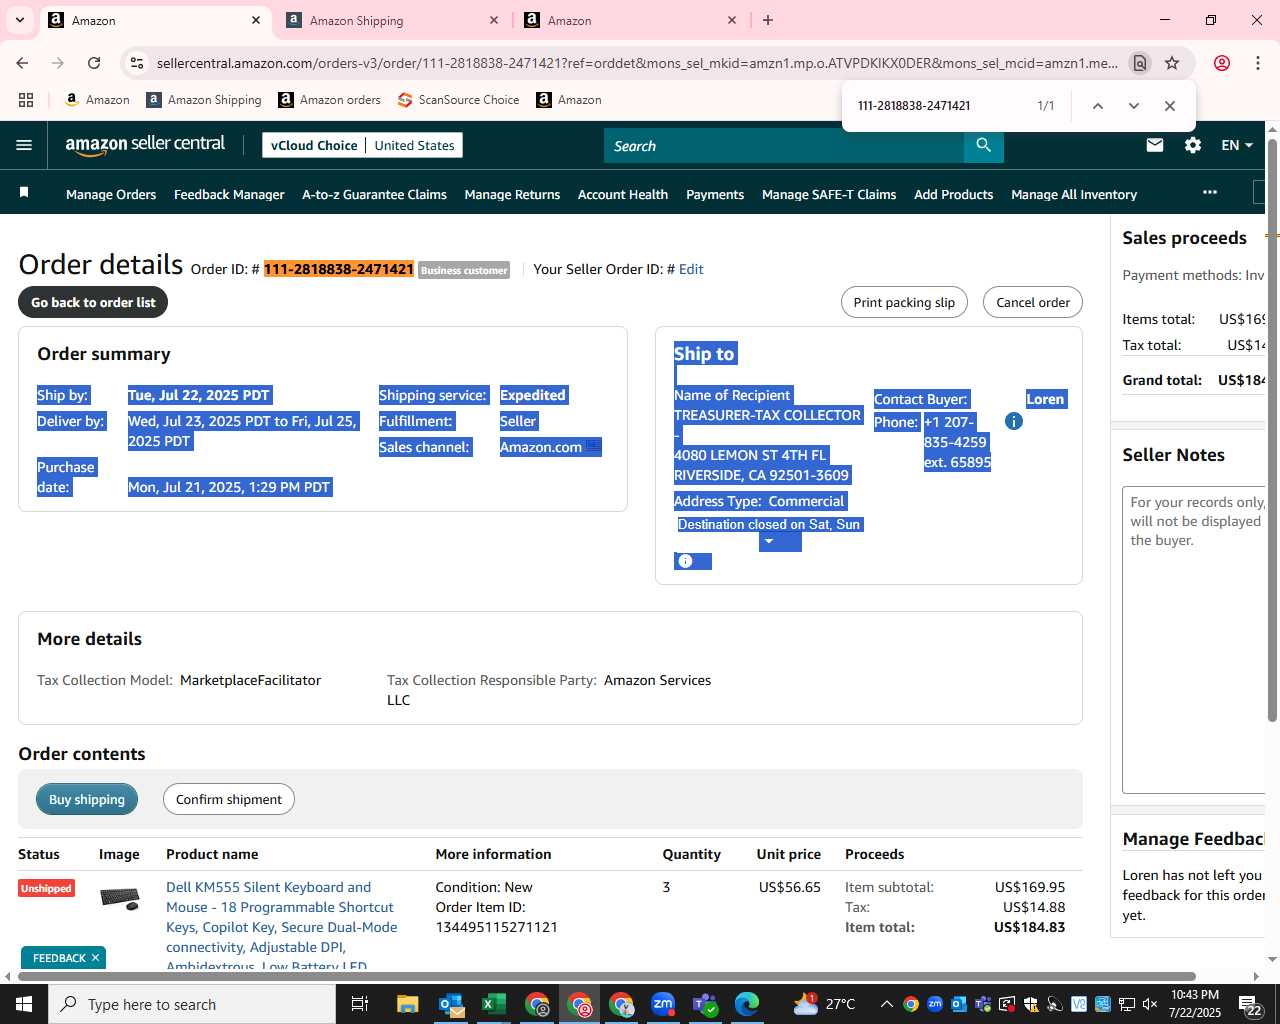Image resolution: width=1280 pixels, height=1024 pixels.
Task: Go to previous find result
Action: point(1097,106)
